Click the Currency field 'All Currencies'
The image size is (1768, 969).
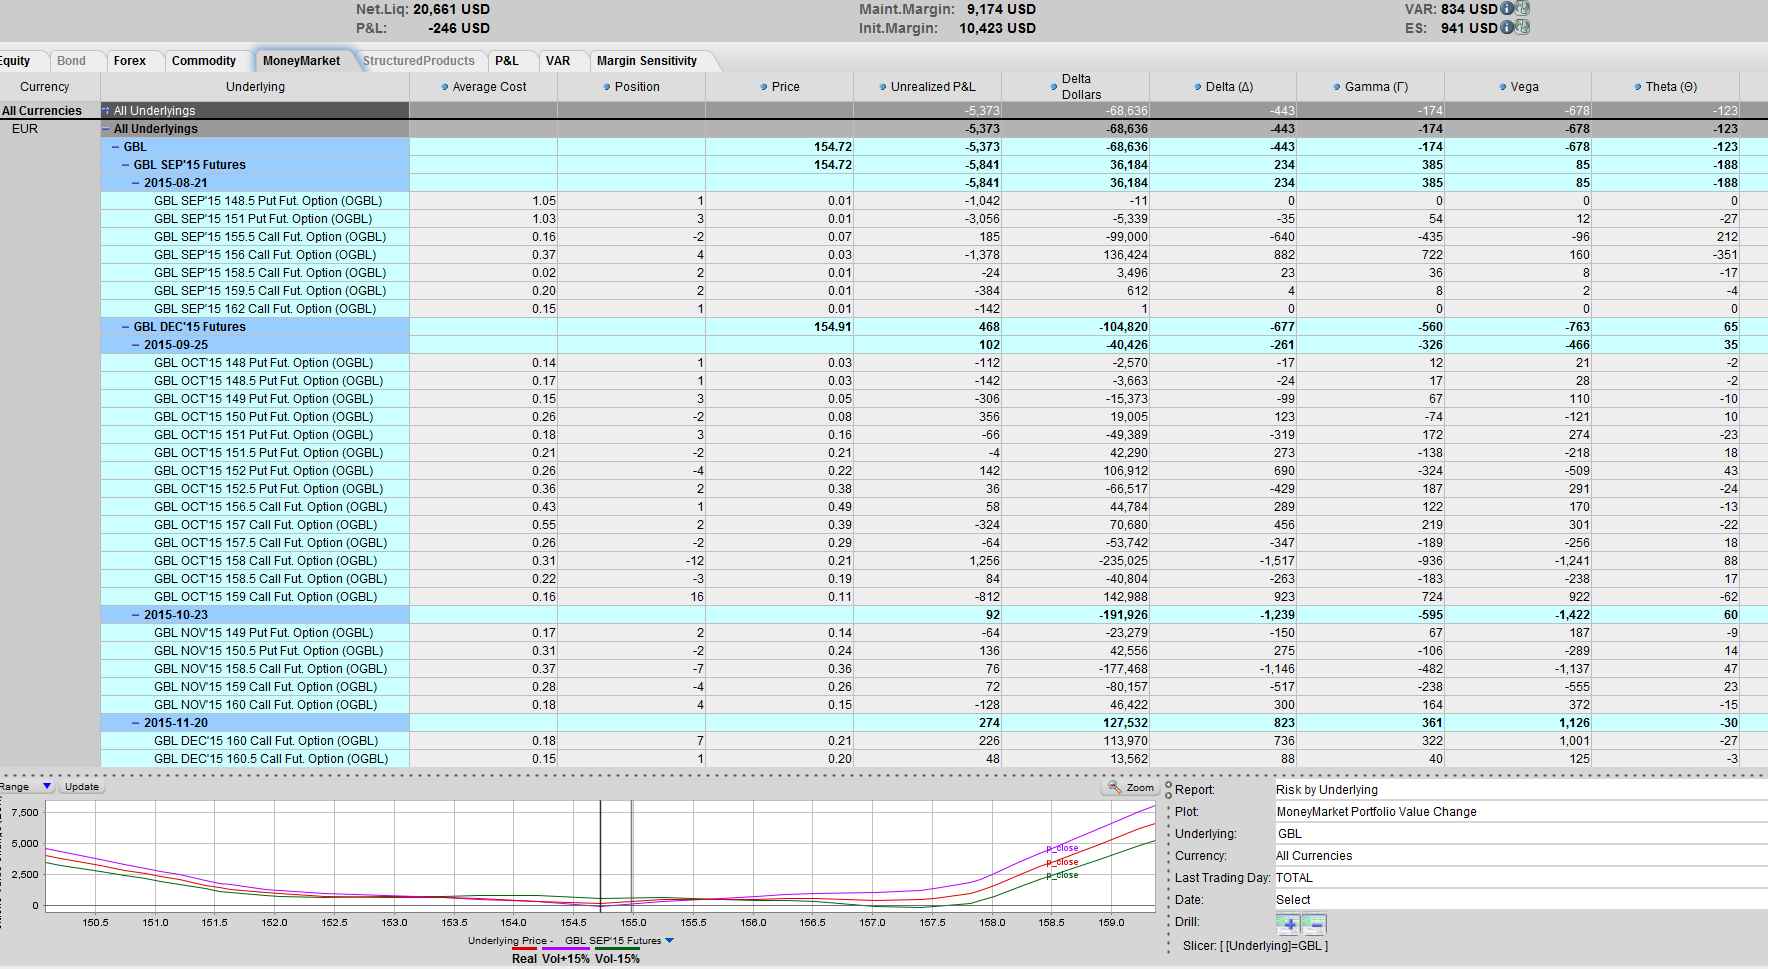(1521, 856)
